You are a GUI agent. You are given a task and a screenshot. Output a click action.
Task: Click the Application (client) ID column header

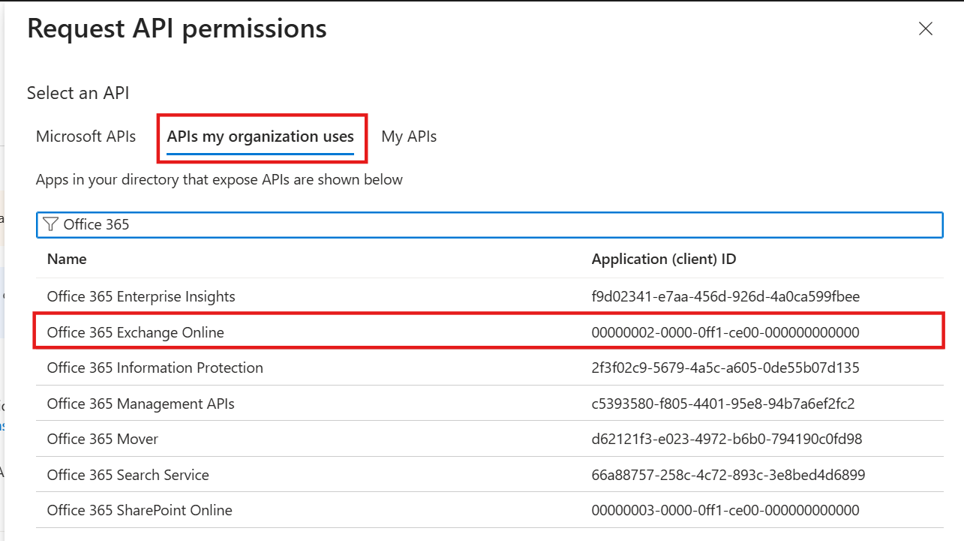(x=663, y=259)
